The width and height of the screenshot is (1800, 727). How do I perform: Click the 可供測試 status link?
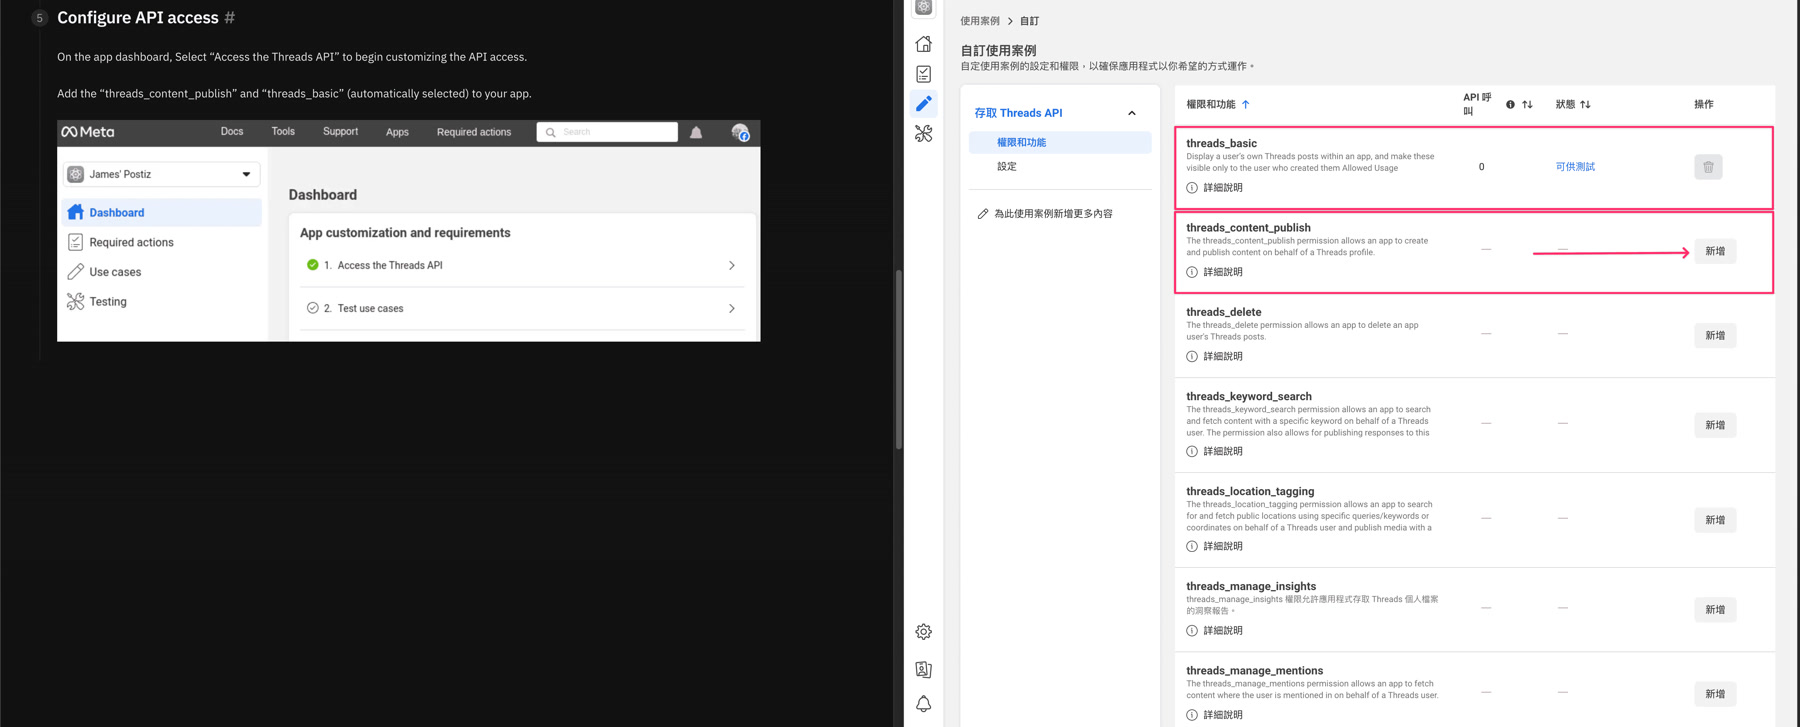click(1575, 167)
